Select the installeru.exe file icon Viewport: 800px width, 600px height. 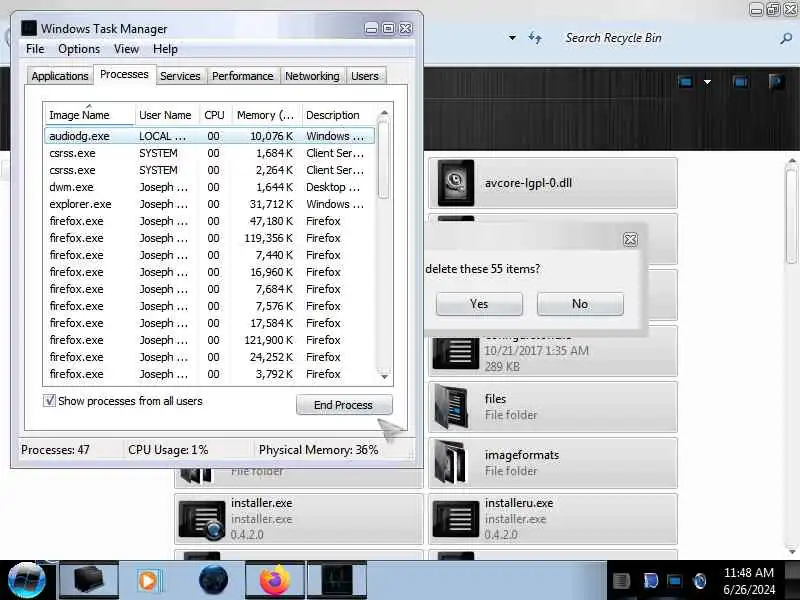pos(456,519)
